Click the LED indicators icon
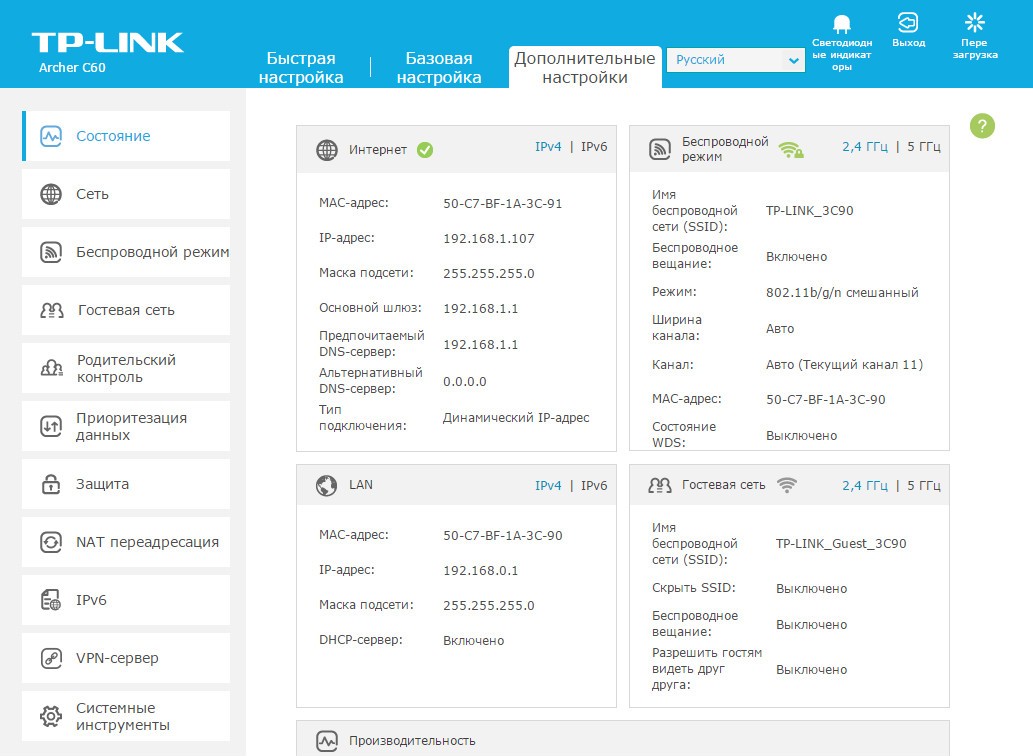The width and height of the screenshot is (1033, 756). [841, 24]
